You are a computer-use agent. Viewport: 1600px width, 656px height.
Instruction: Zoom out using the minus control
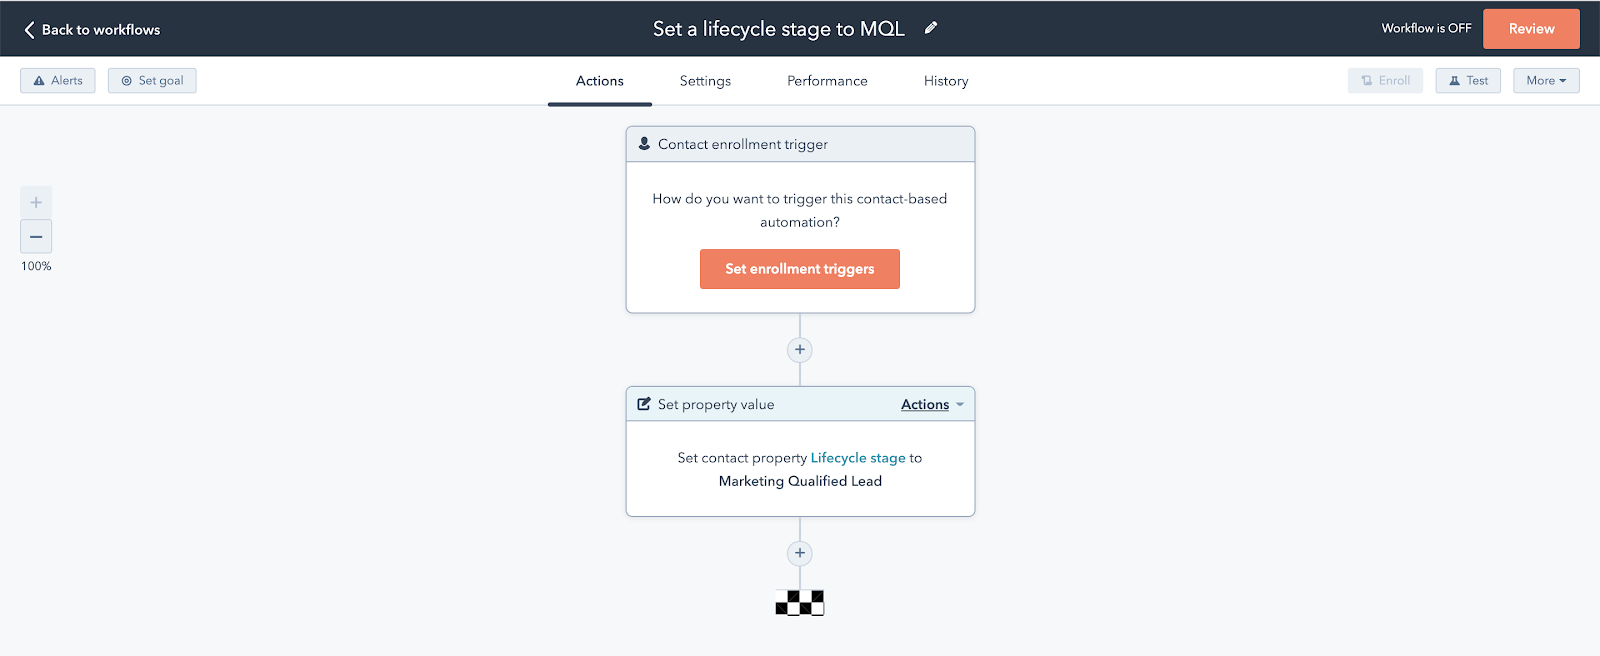(x=35, y=237)
